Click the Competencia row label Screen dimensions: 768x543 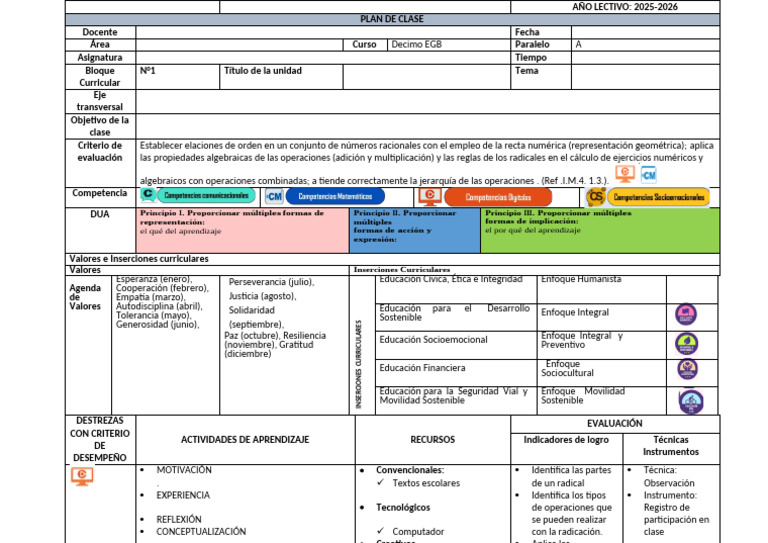99,193
